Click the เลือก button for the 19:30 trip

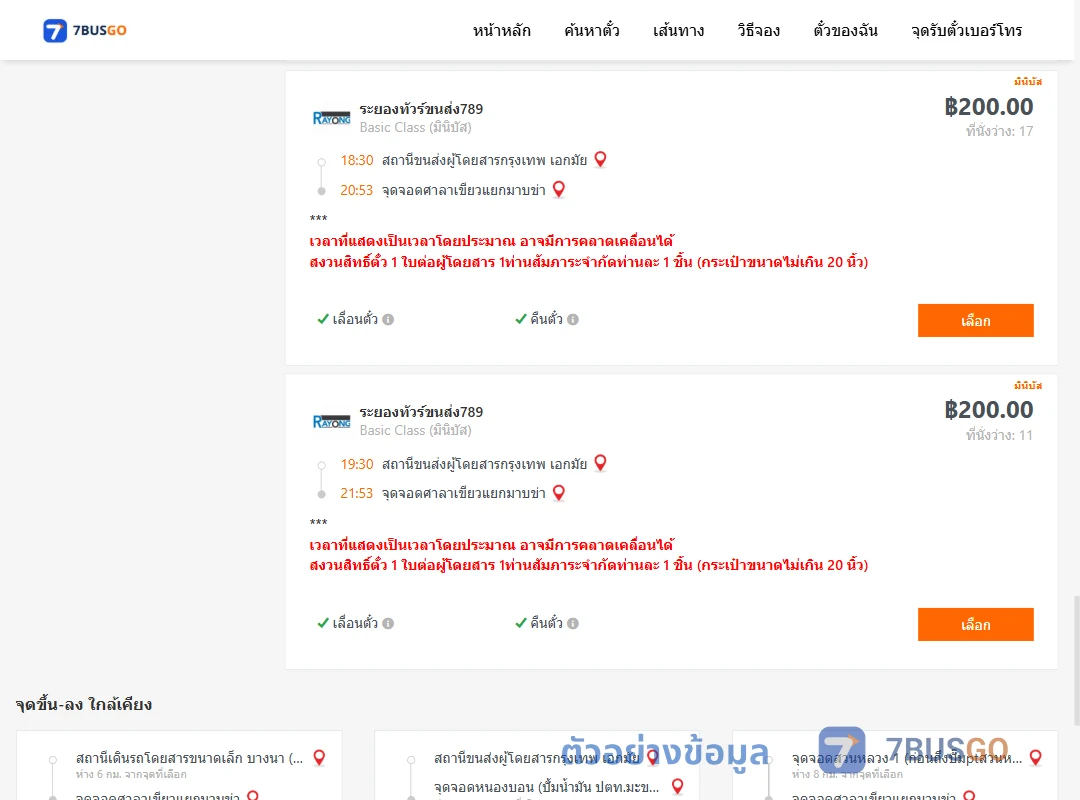click(x=975, y=624)
